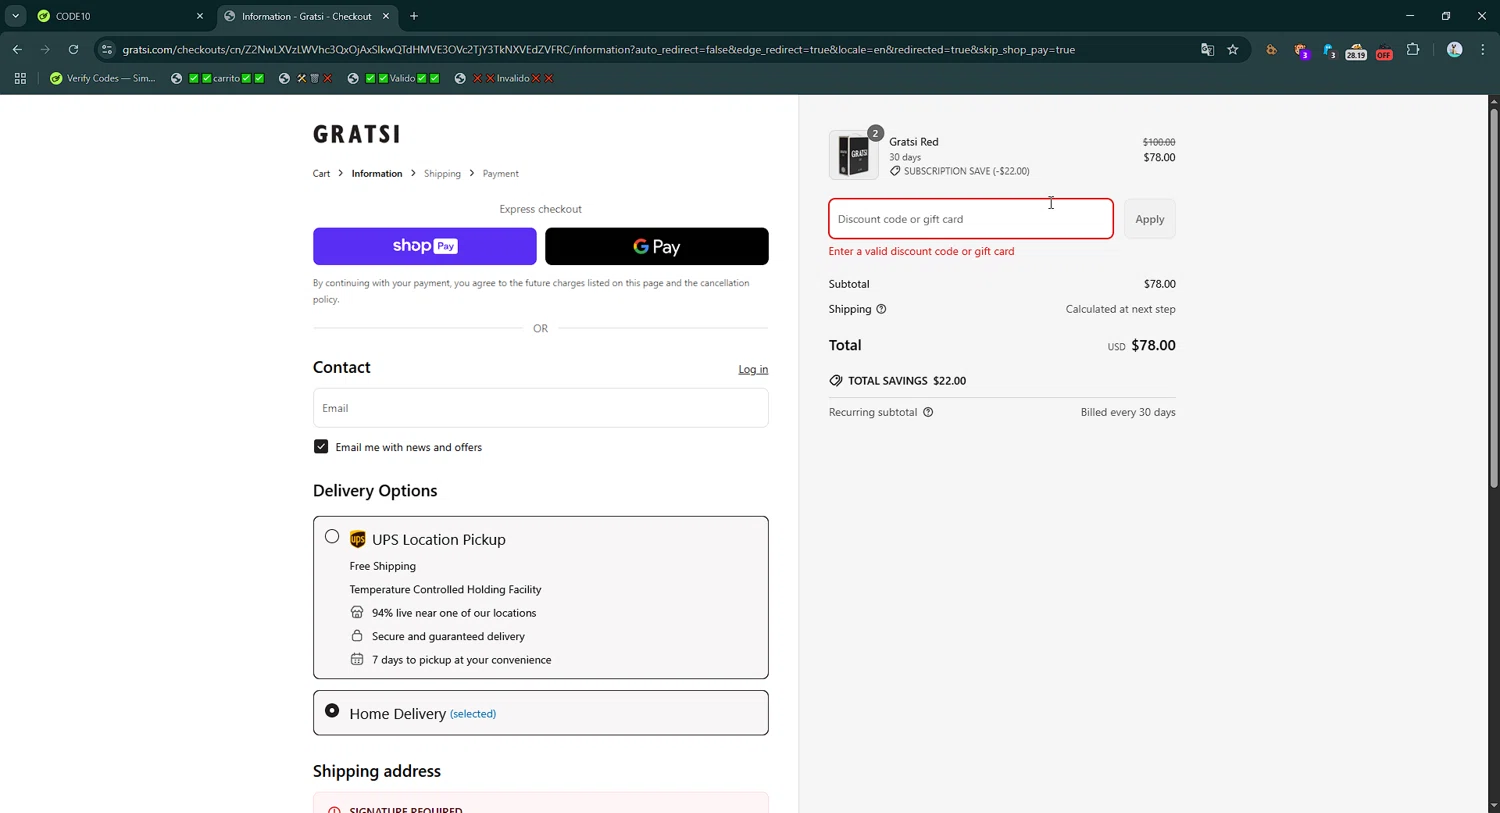Open the carrito bookmark

pos(217,78)
